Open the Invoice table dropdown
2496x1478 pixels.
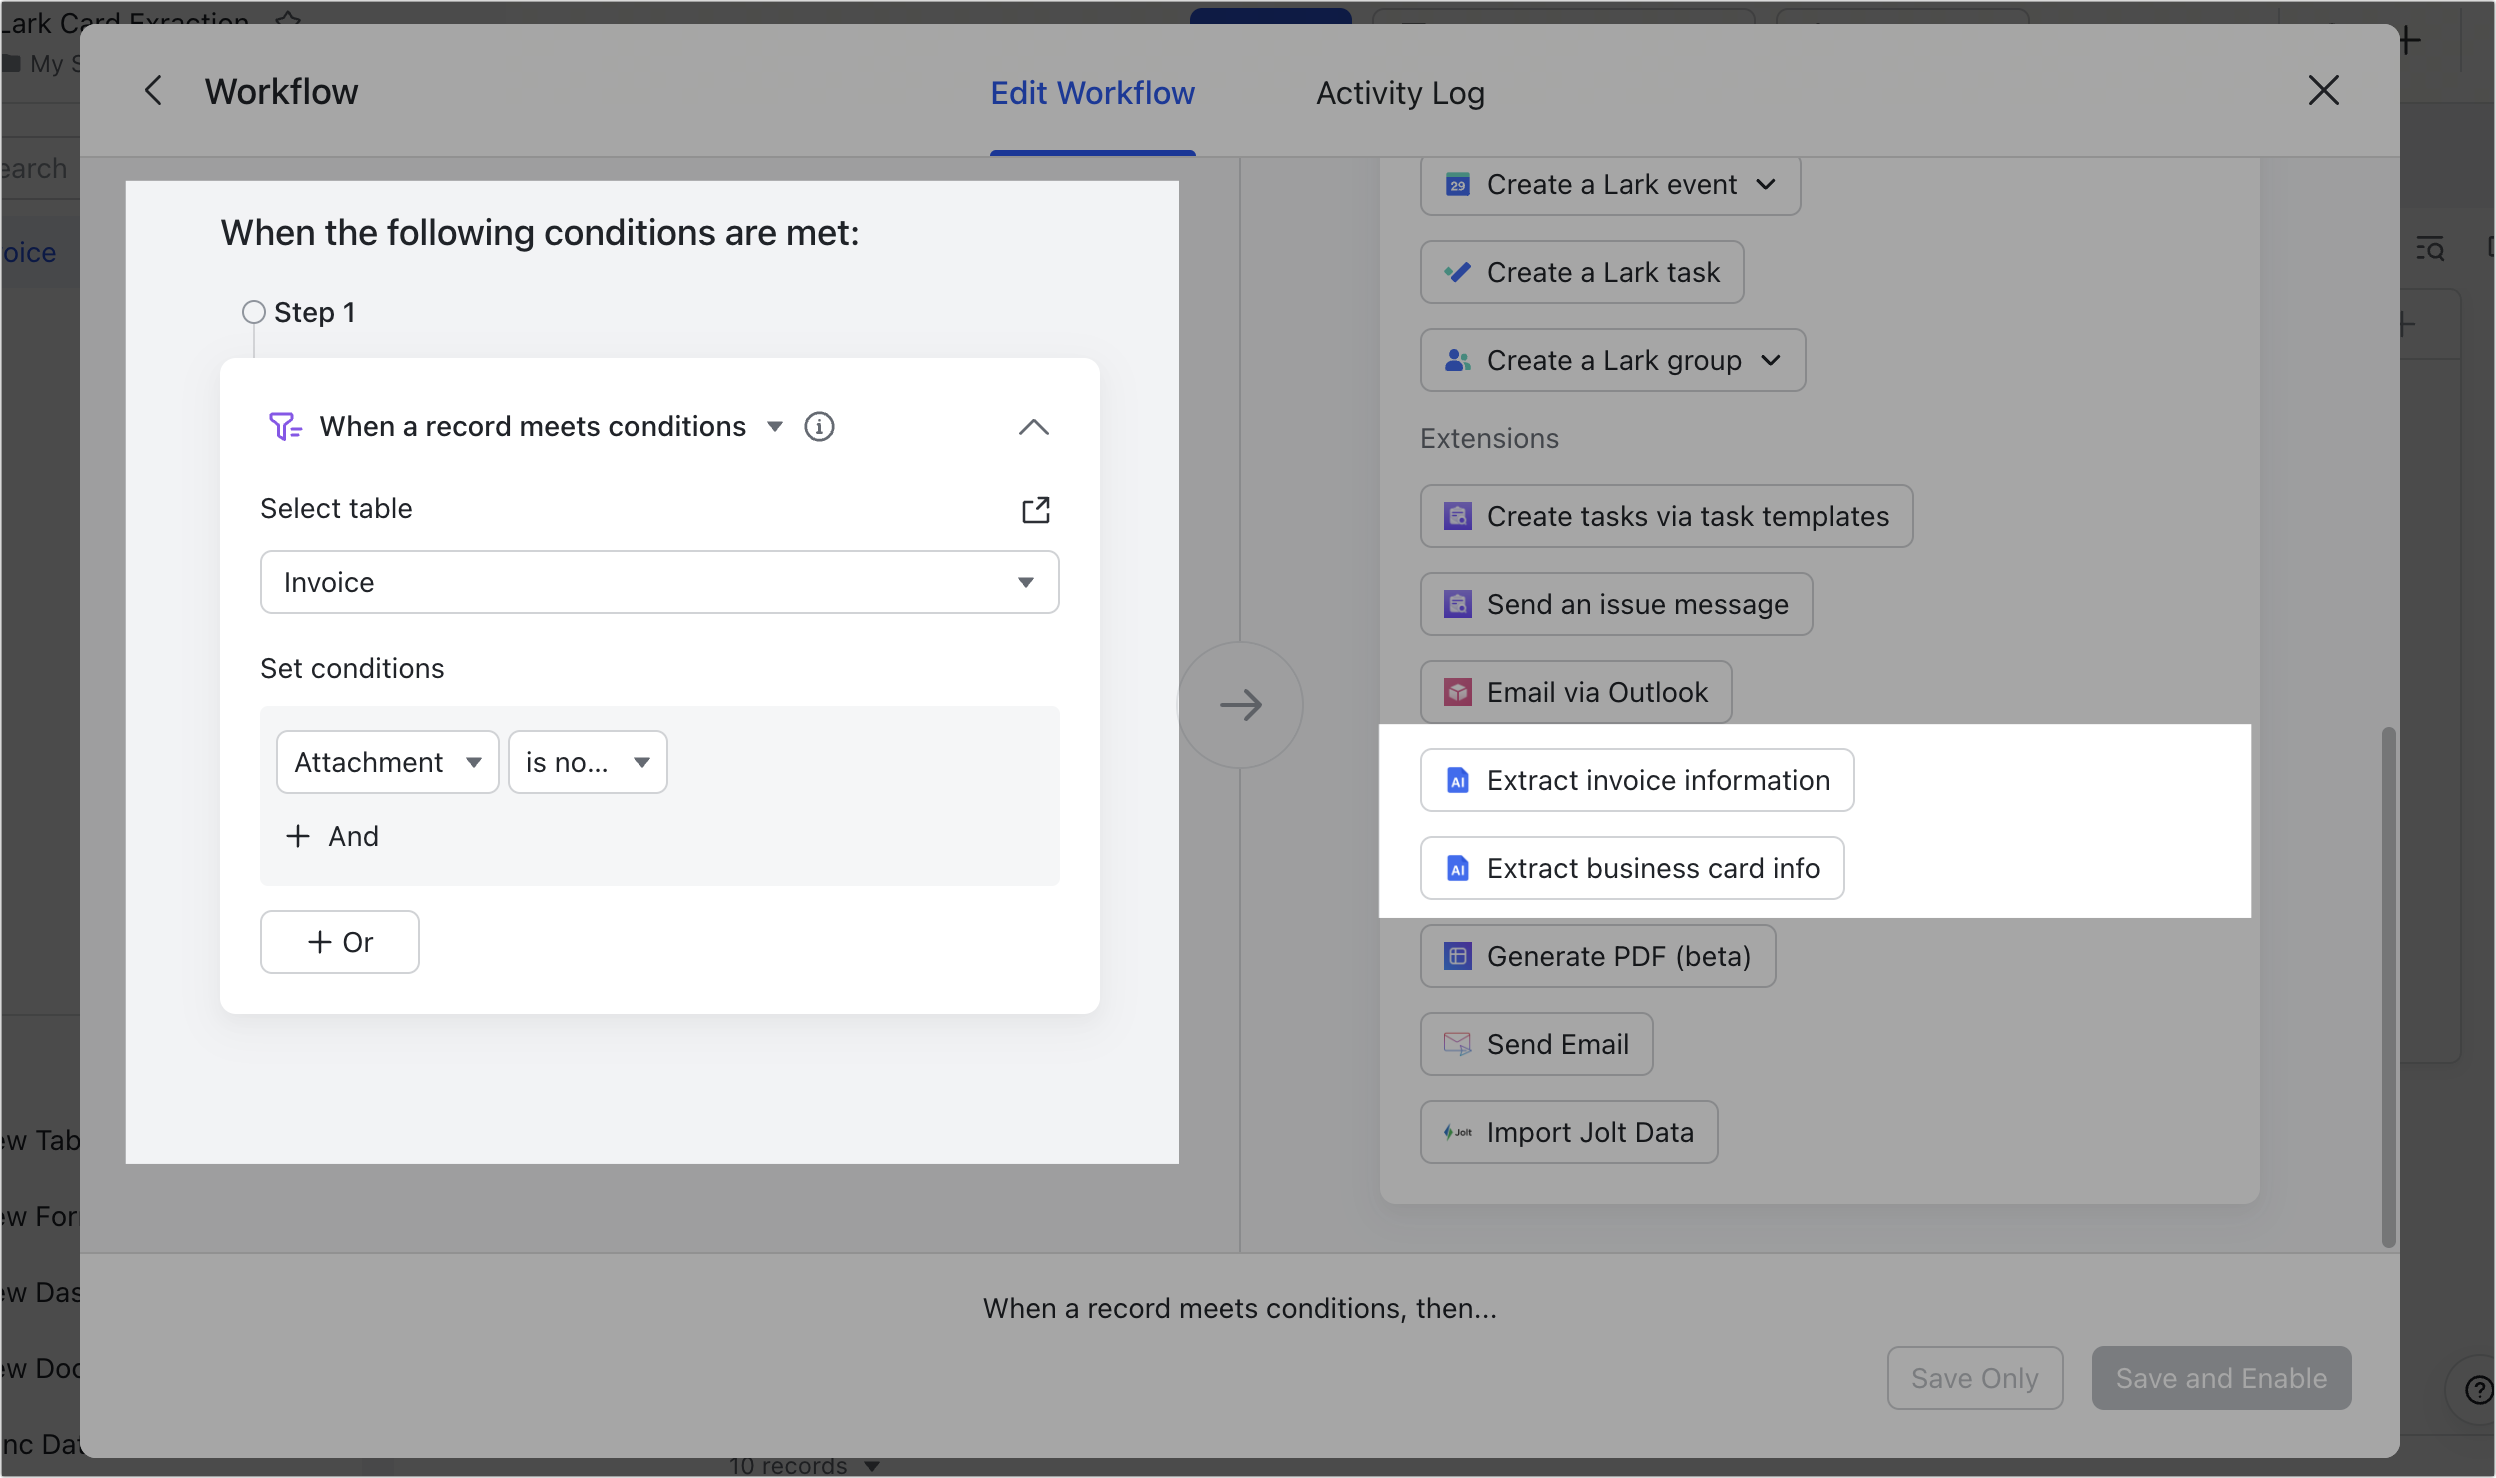pyautogui.click(x=660, y=582)
